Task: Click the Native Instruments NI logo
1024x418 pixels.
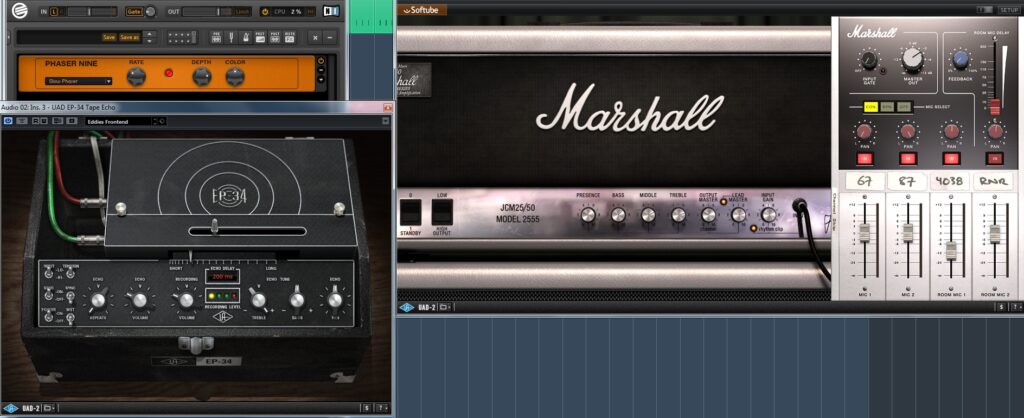Action: click(331, 11)
